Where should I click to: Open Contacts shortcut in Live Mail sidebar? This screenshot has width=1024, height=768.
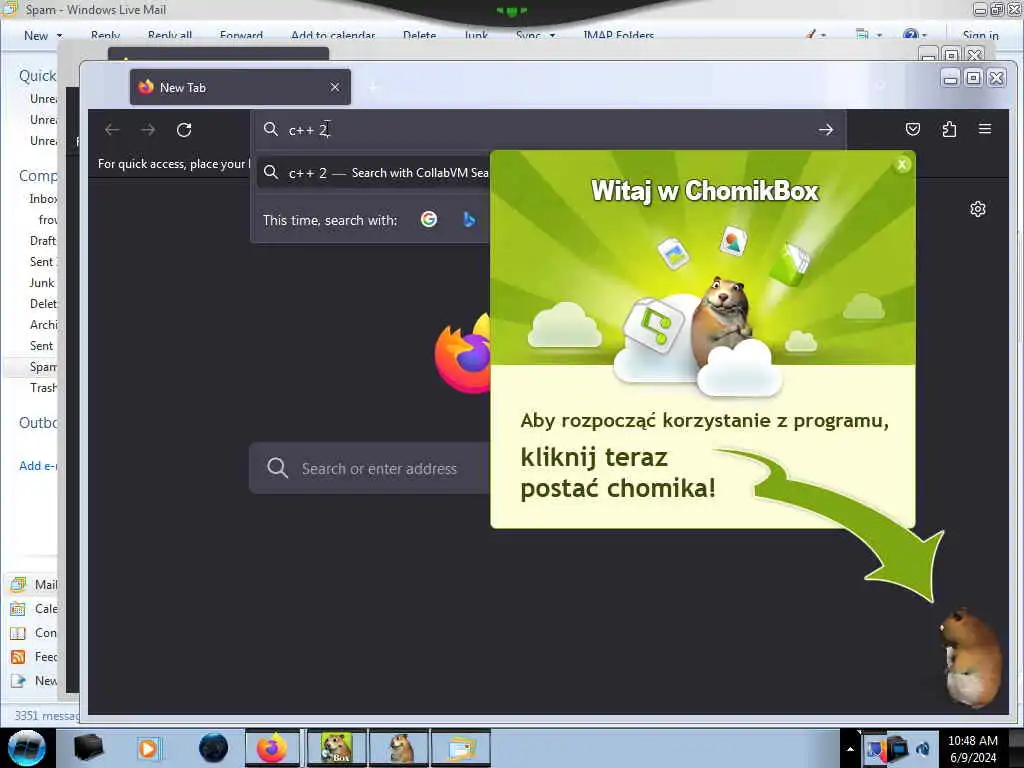click(x=35, y=633)
